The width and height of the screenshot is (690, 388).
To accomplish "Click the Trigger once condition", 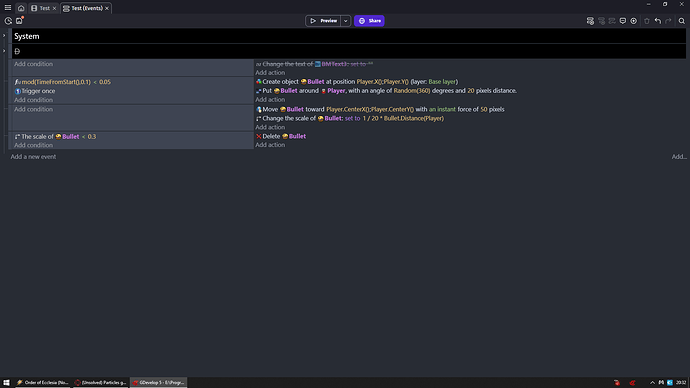I will click(35, 91).
